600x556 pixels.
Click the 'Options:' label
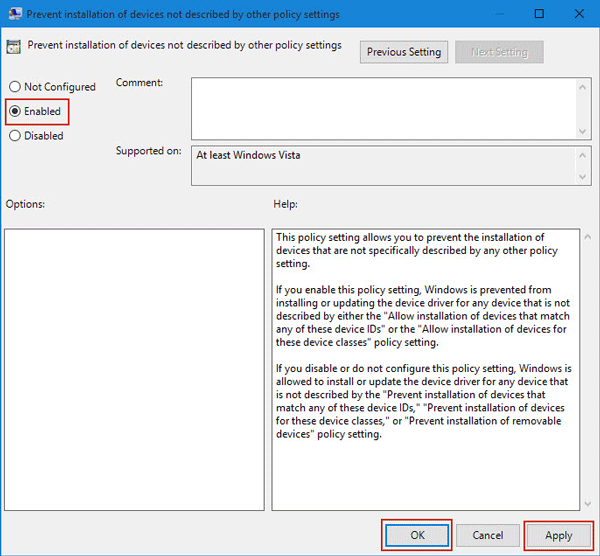[25, 204]
